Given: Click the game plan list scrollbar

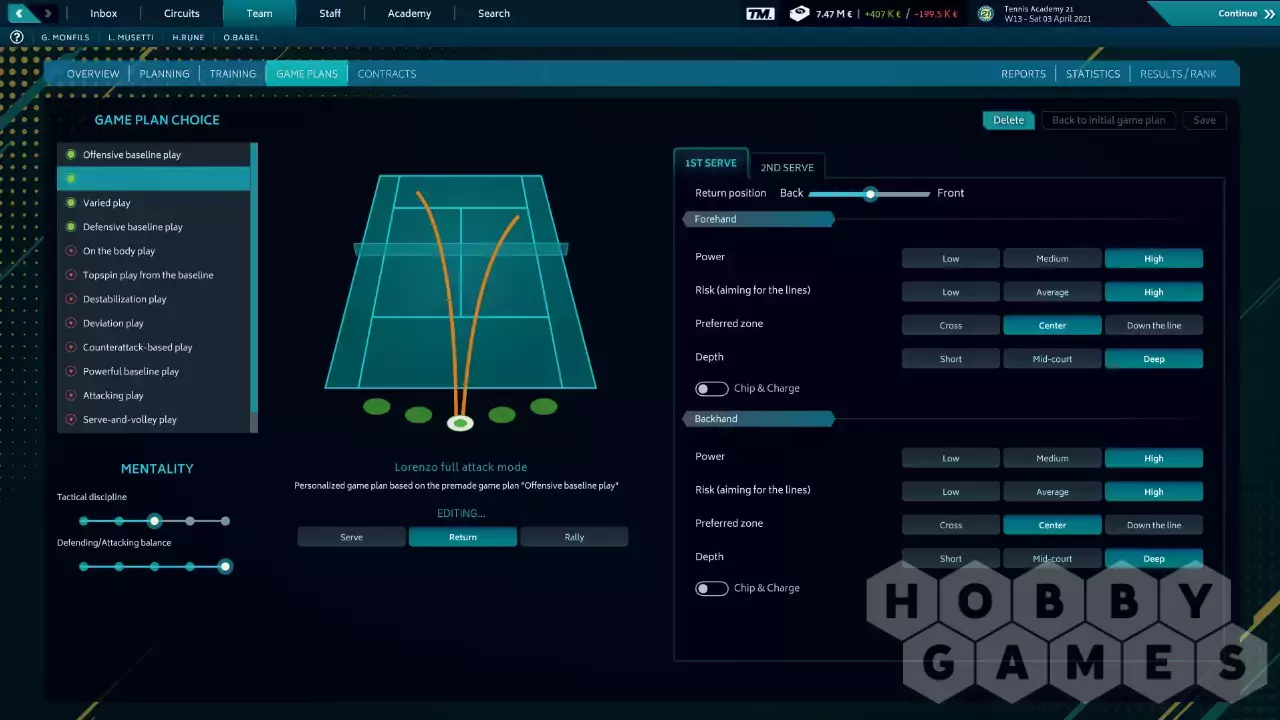Looking at the screenshot, I should tap(254, 280).
